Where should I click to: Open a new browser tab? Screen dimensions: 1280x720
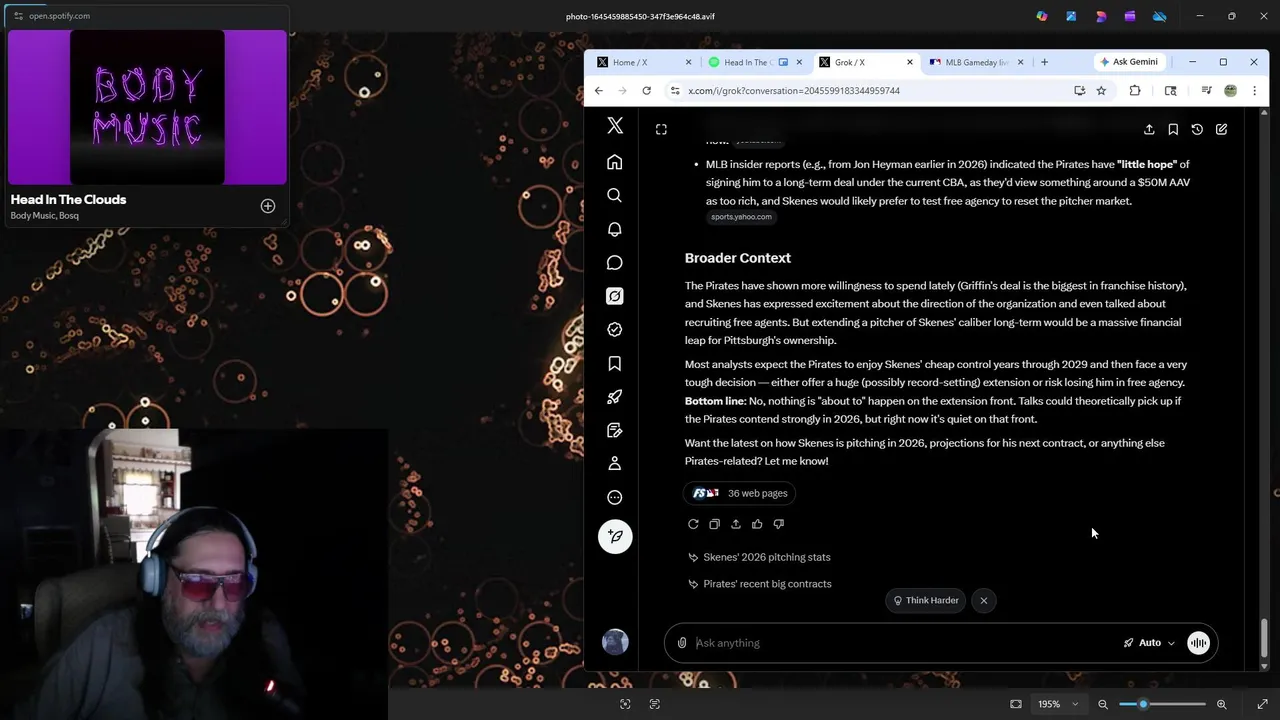tap(1044, 62)
